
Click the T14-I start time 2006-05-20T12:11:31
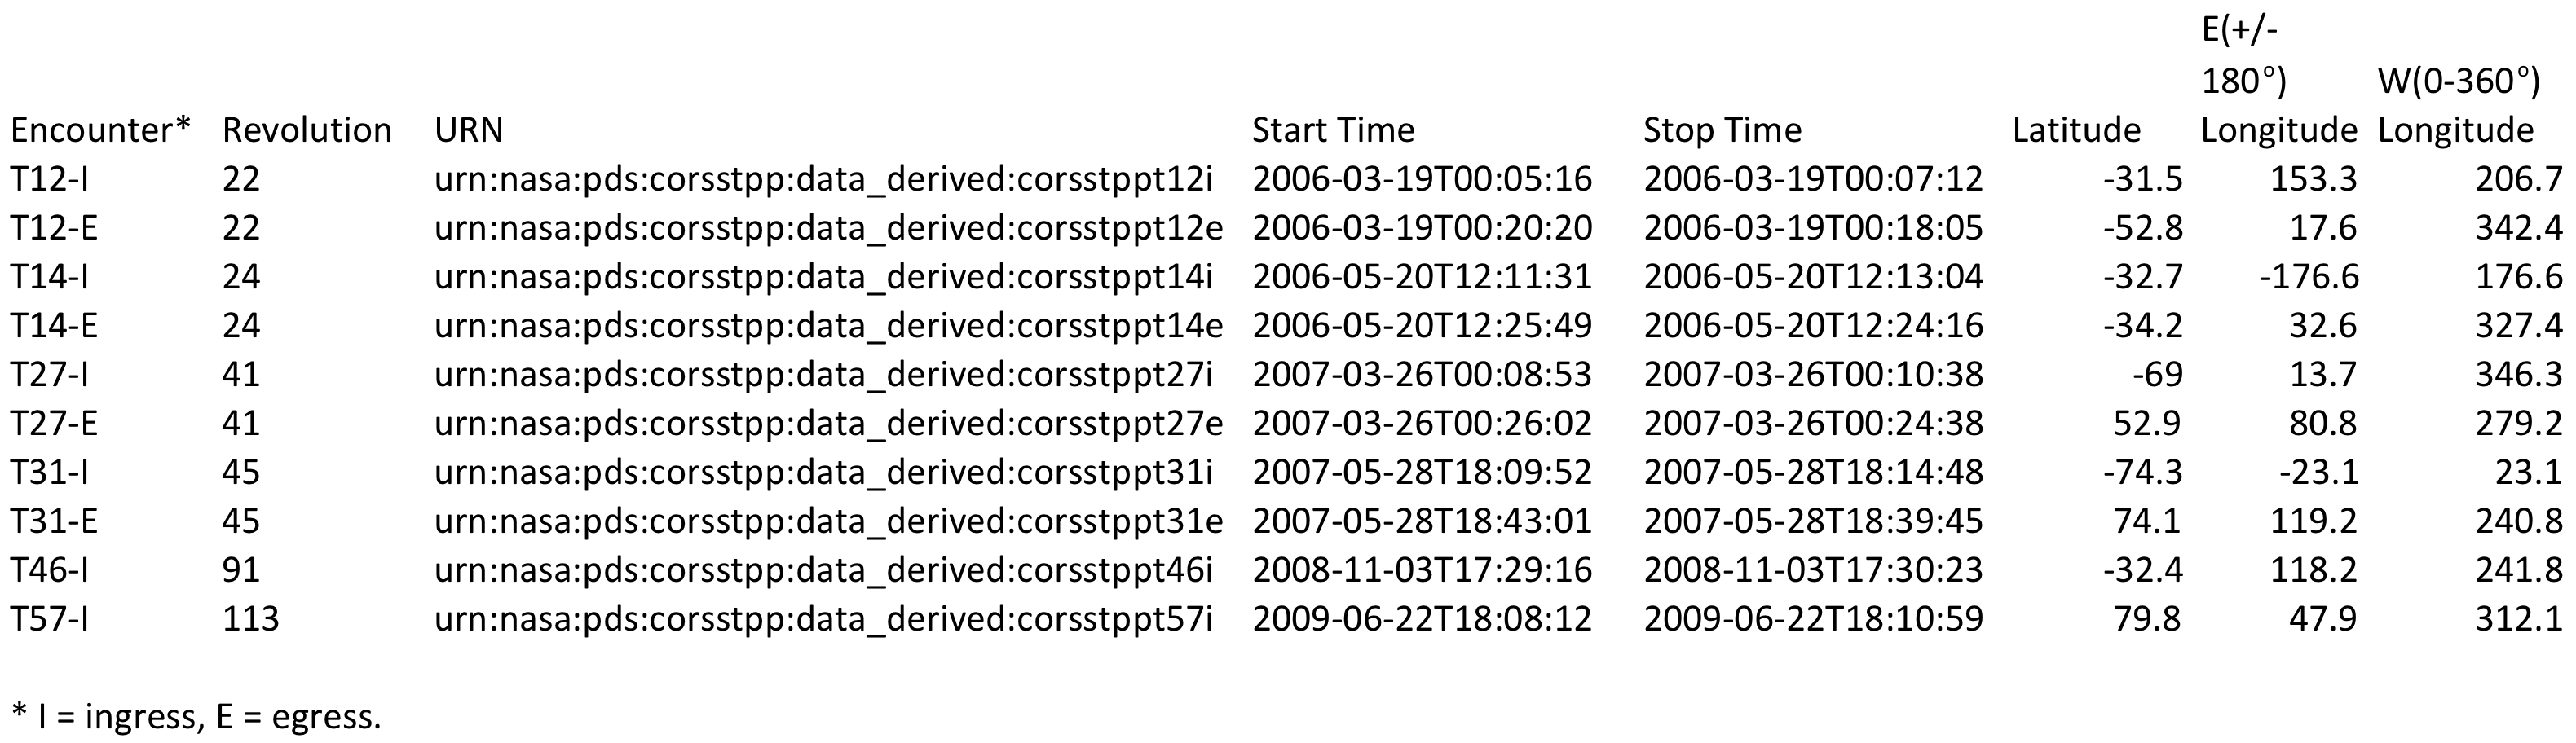click(1421, 276)
